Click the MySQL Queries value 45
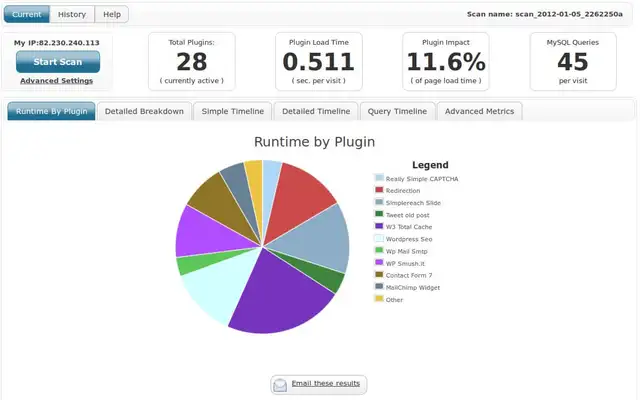Viewport: 640px width, 400px height. tap(573, 62)
